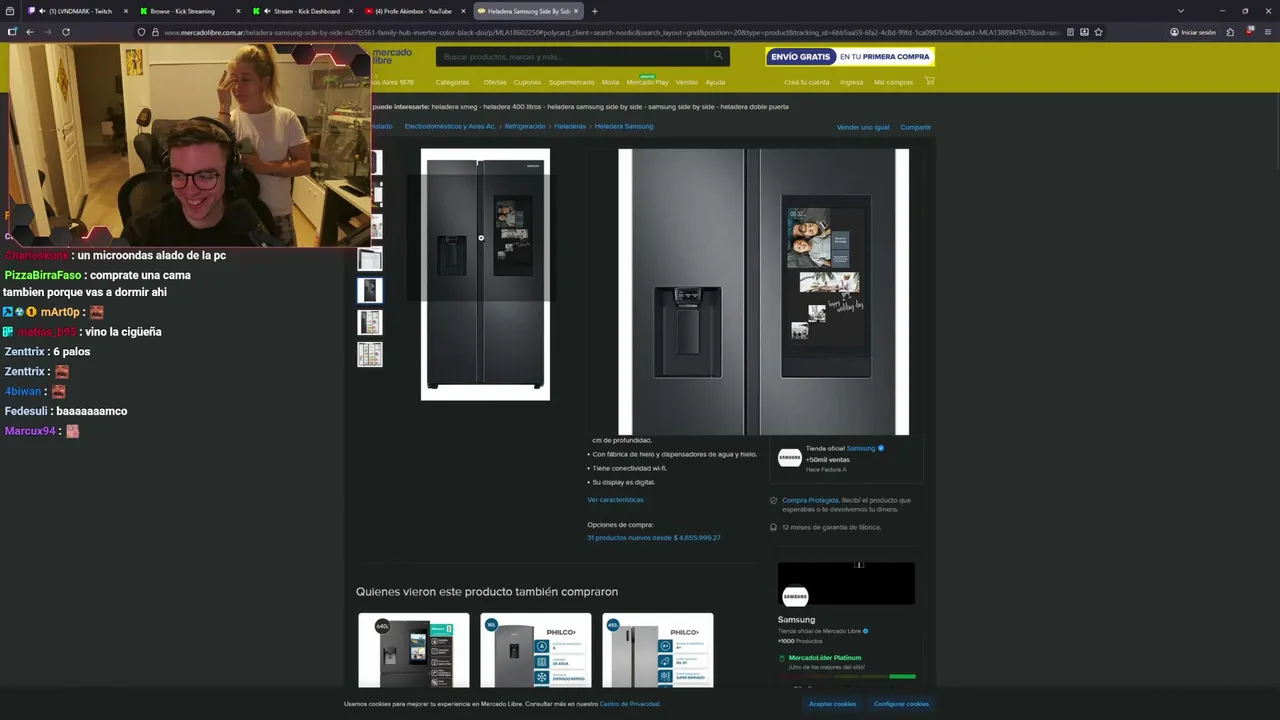Open the Categorías dropdown menu

[x=454, y=82]
